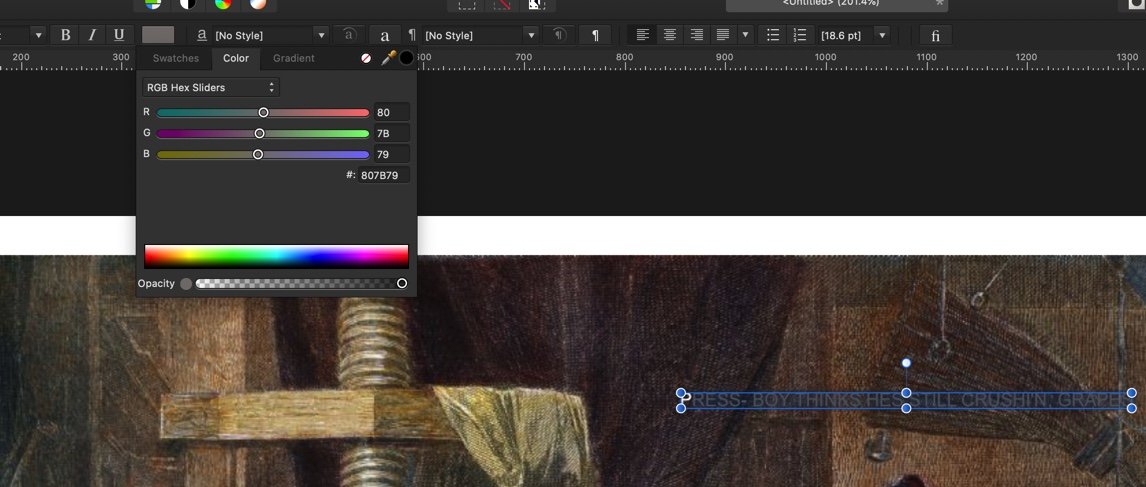
Task: Close the Untitled document tab
Action: (x=939, y=4)
